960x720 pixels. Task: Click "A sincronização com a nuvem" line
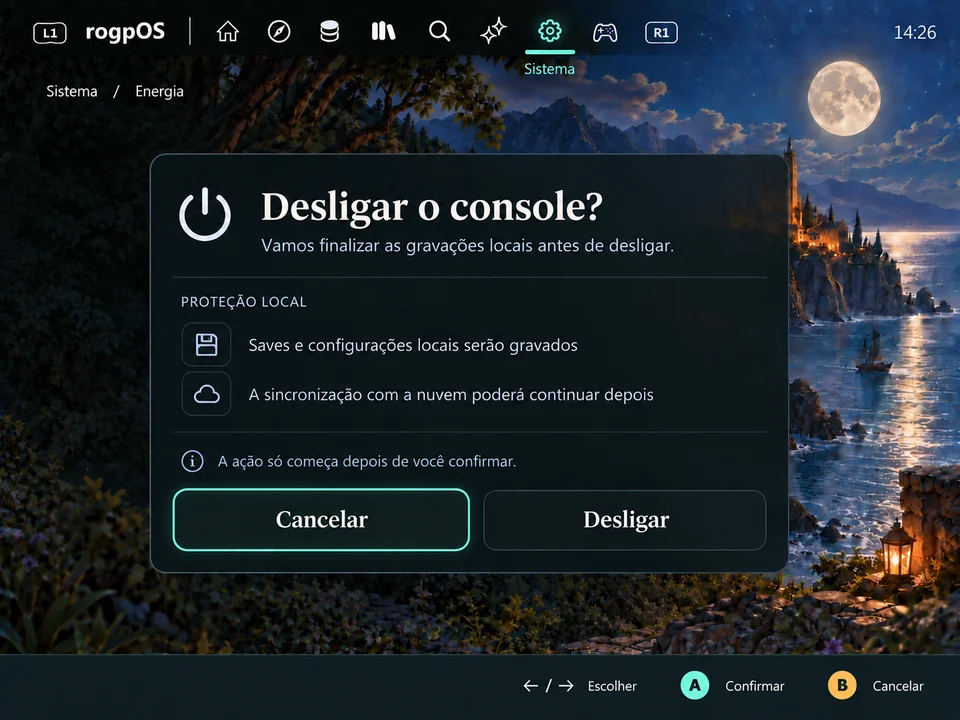451,395
